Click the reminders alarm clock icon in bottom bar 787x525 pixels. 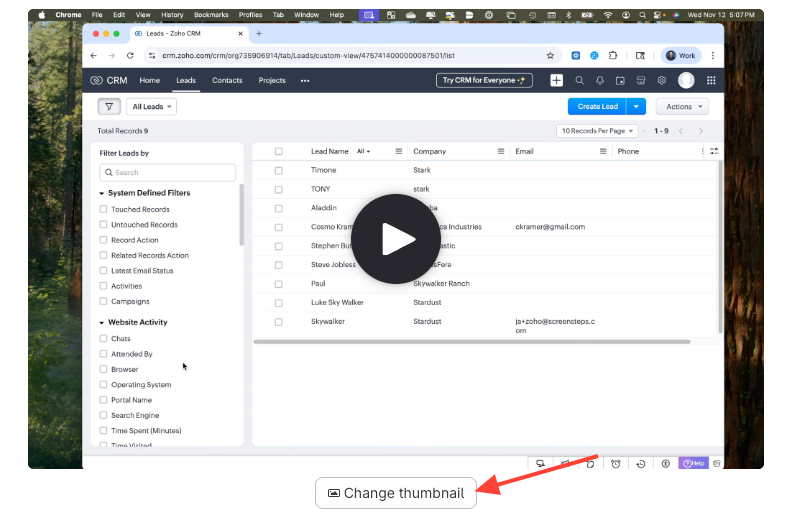pos(616,463)
